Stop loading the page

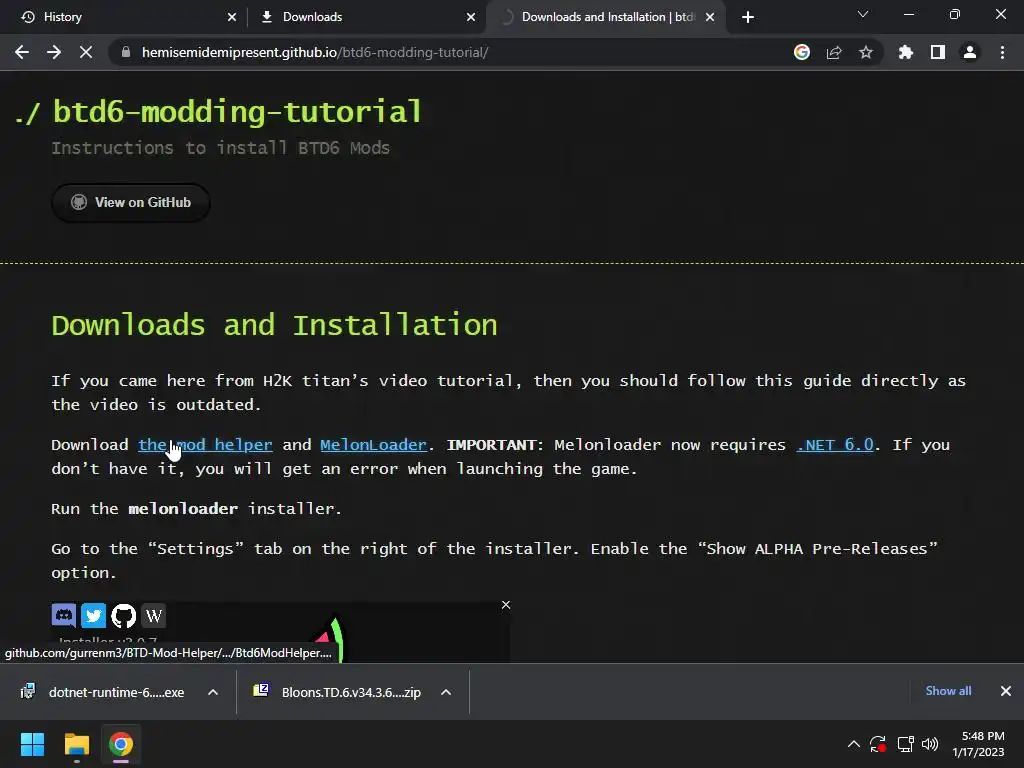coord(86,52)
